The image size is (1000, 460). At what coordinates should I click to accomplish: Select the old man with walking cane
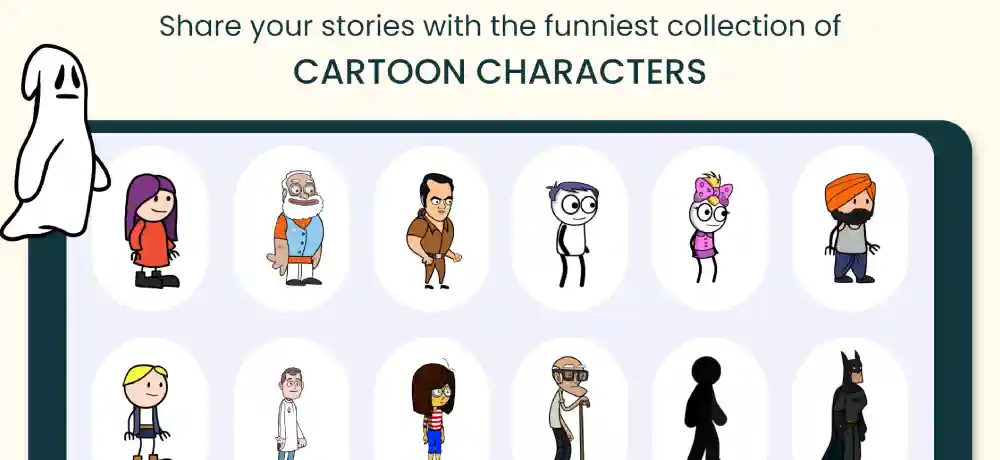tap(570, 408)
